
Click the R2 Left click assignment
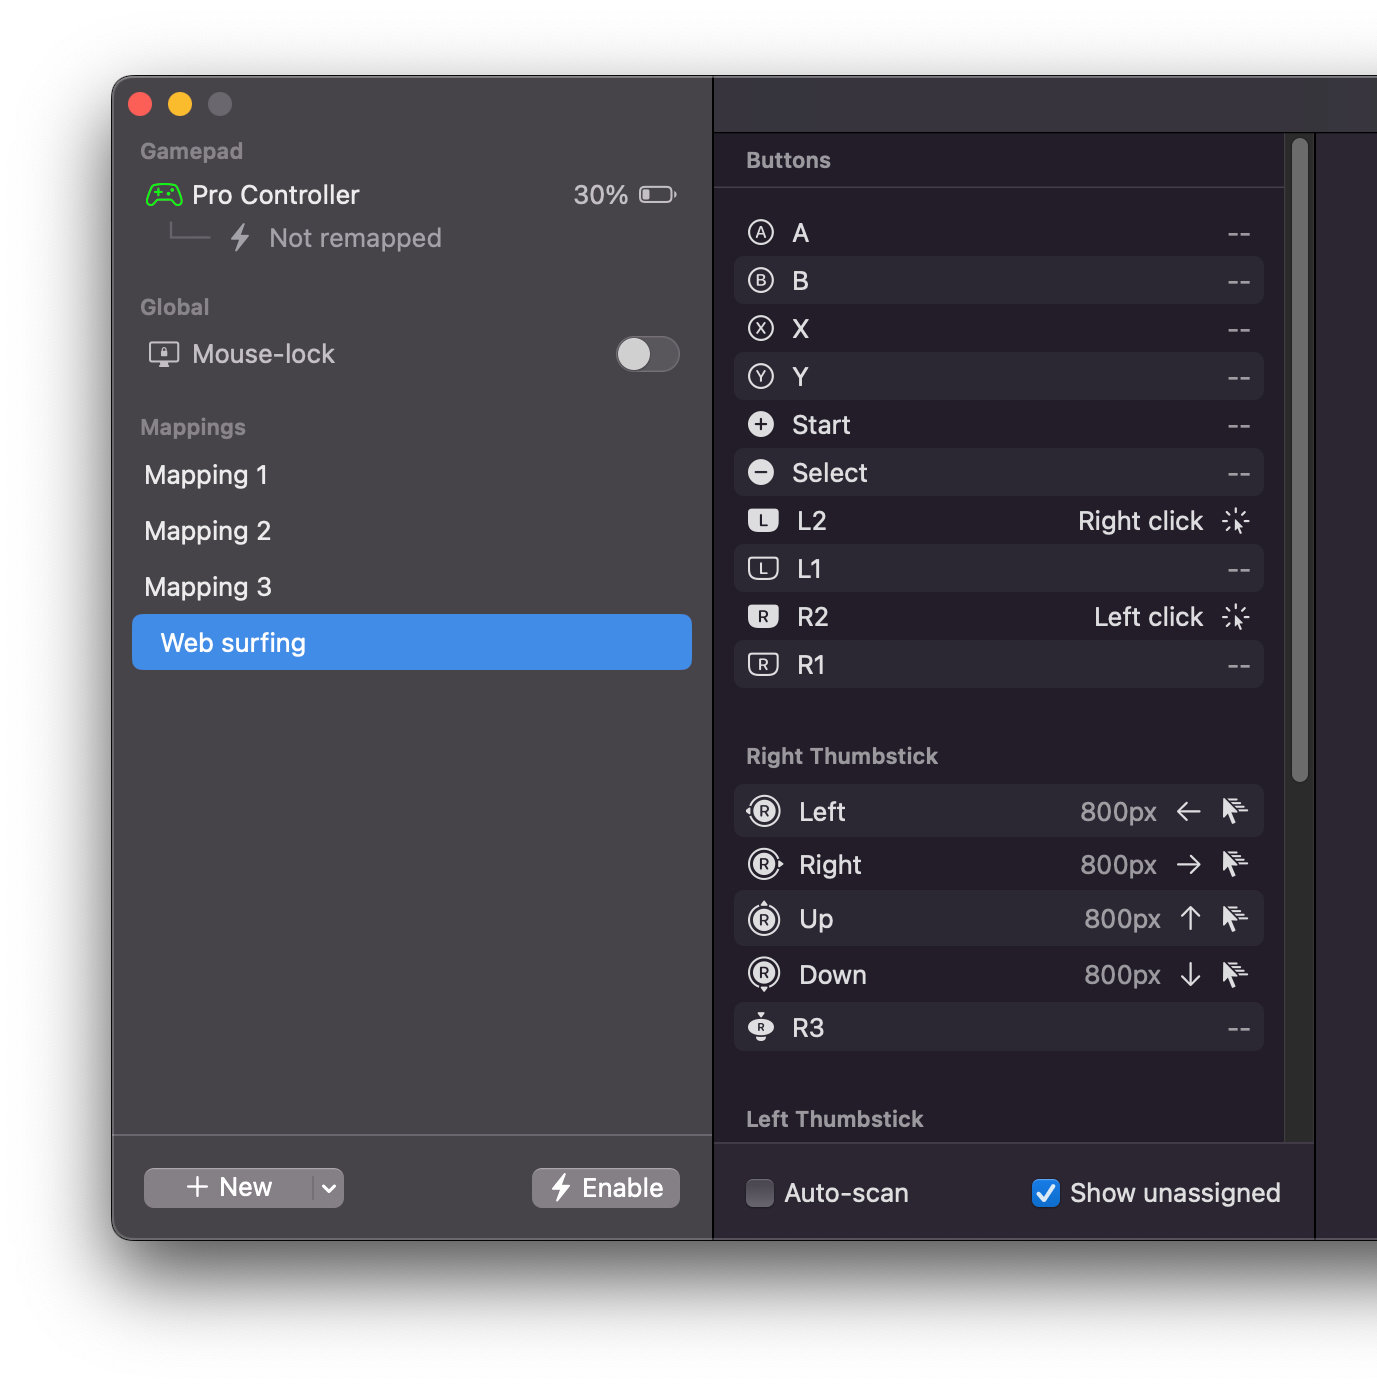[1148, 617]
